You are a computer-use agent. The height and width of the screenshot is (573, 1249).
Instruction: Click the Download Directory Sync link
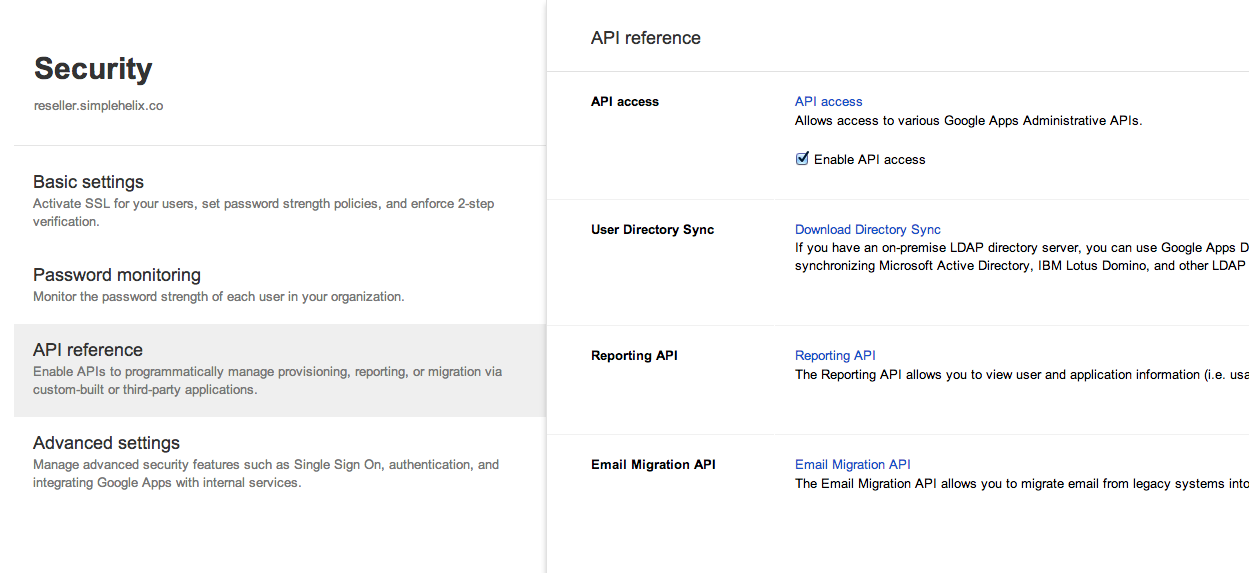(x=868, y=229)
